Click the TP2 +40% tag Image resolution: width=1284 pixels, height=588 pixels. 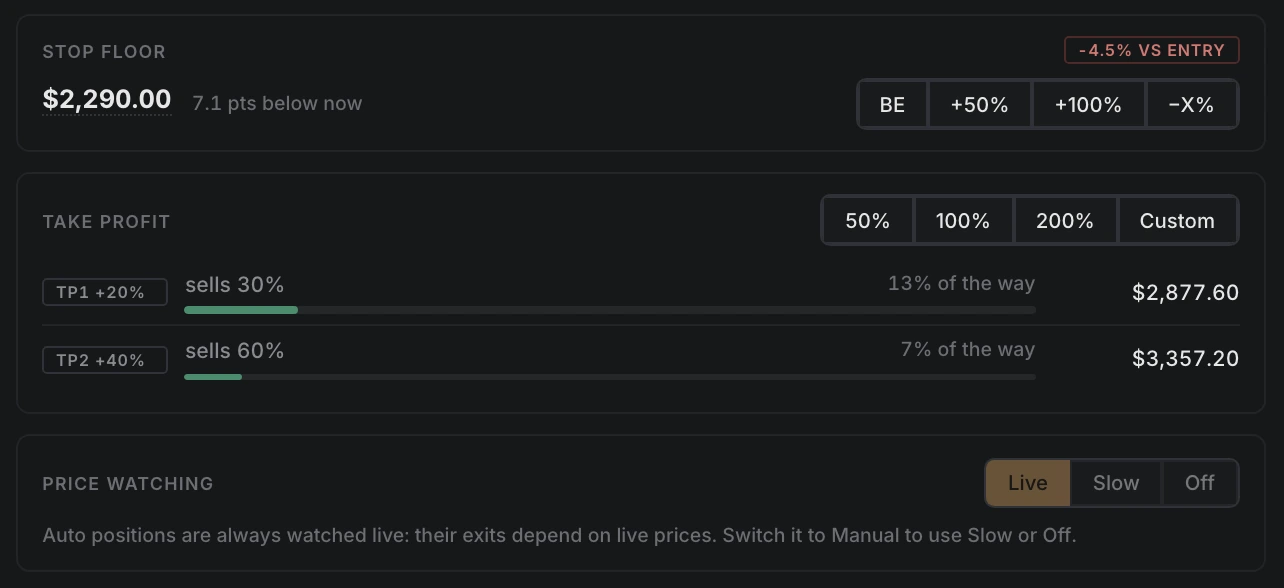104,360
